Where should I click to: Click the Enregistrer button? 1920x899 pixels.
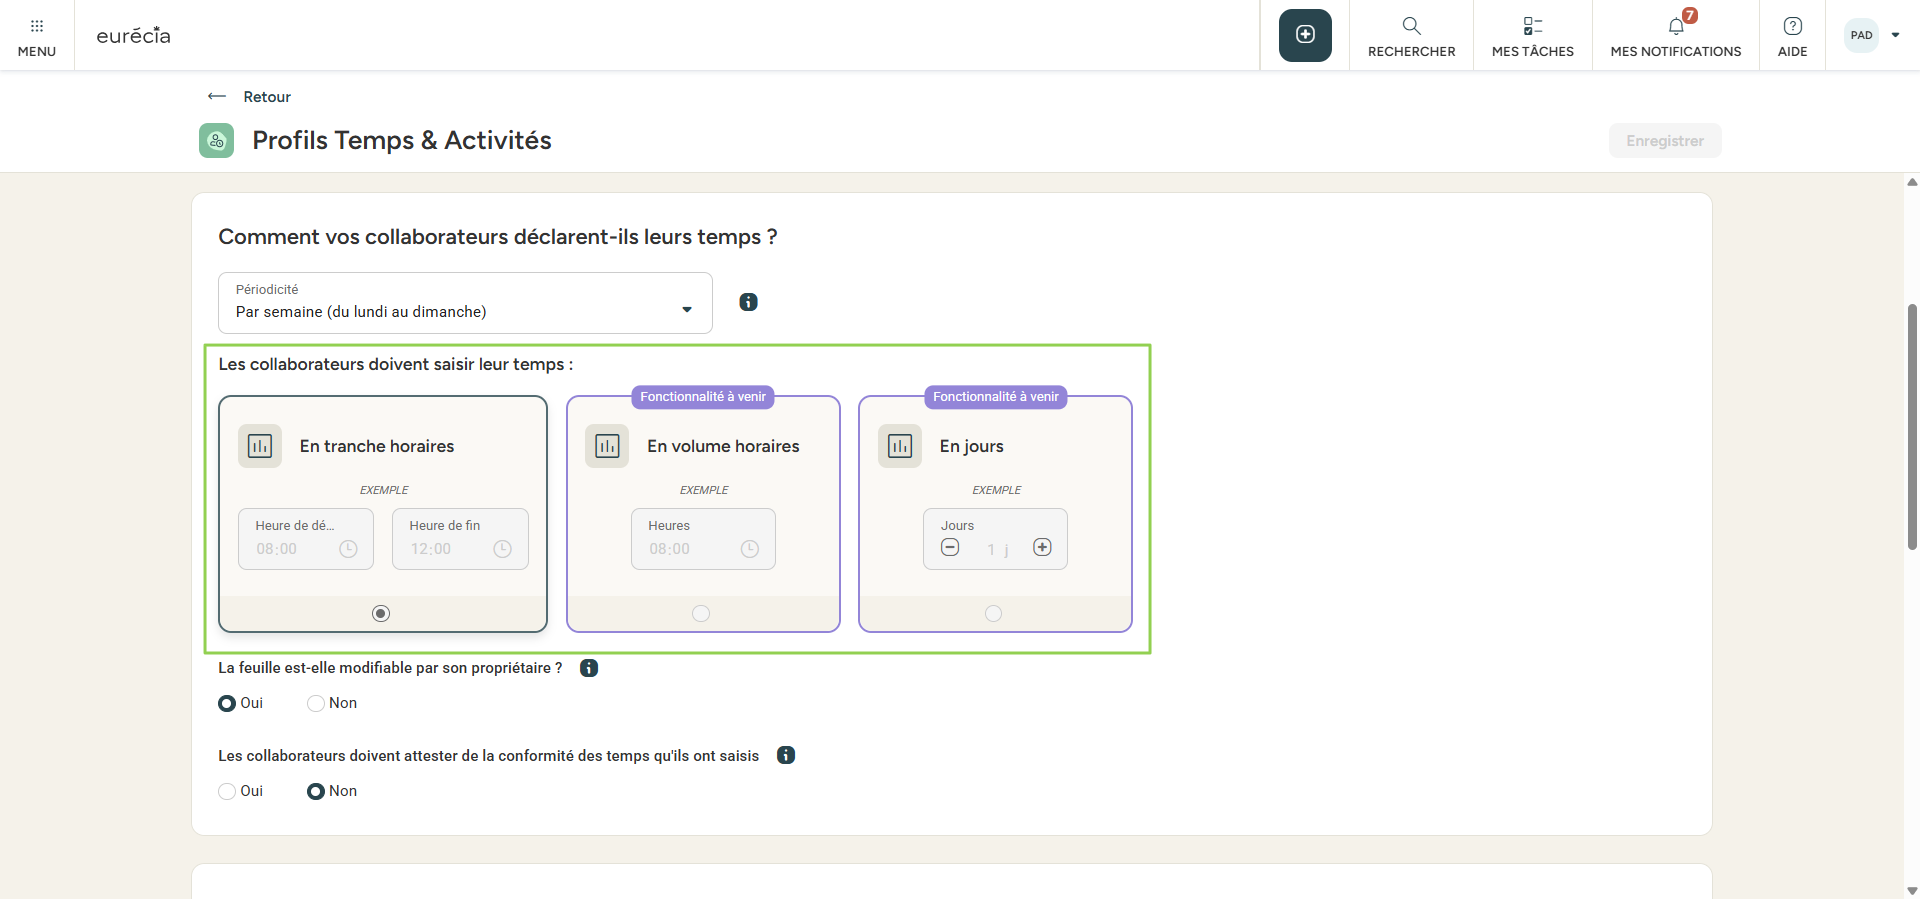[1664, 141]
